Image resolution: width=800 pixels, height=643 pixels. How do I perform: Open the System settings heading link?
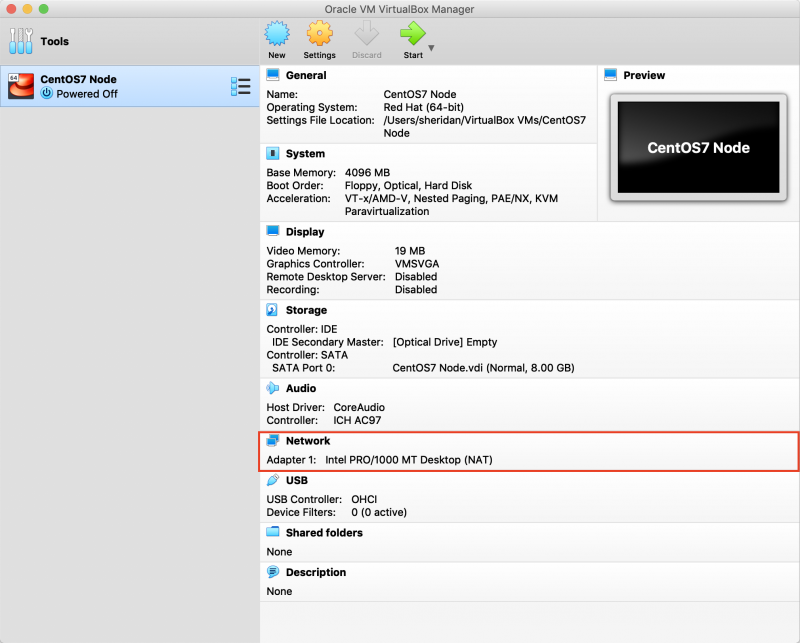[x=305, y=154]
